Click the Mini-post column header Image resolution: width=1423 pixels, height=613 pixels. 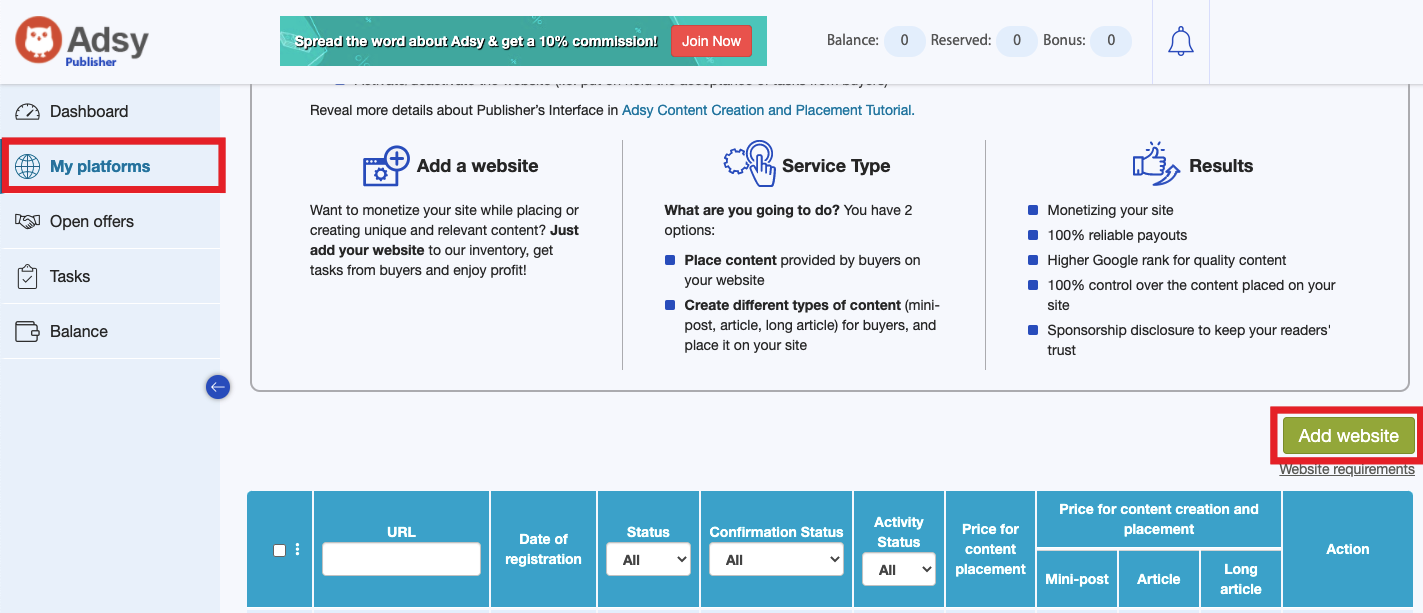(1077, 579)
